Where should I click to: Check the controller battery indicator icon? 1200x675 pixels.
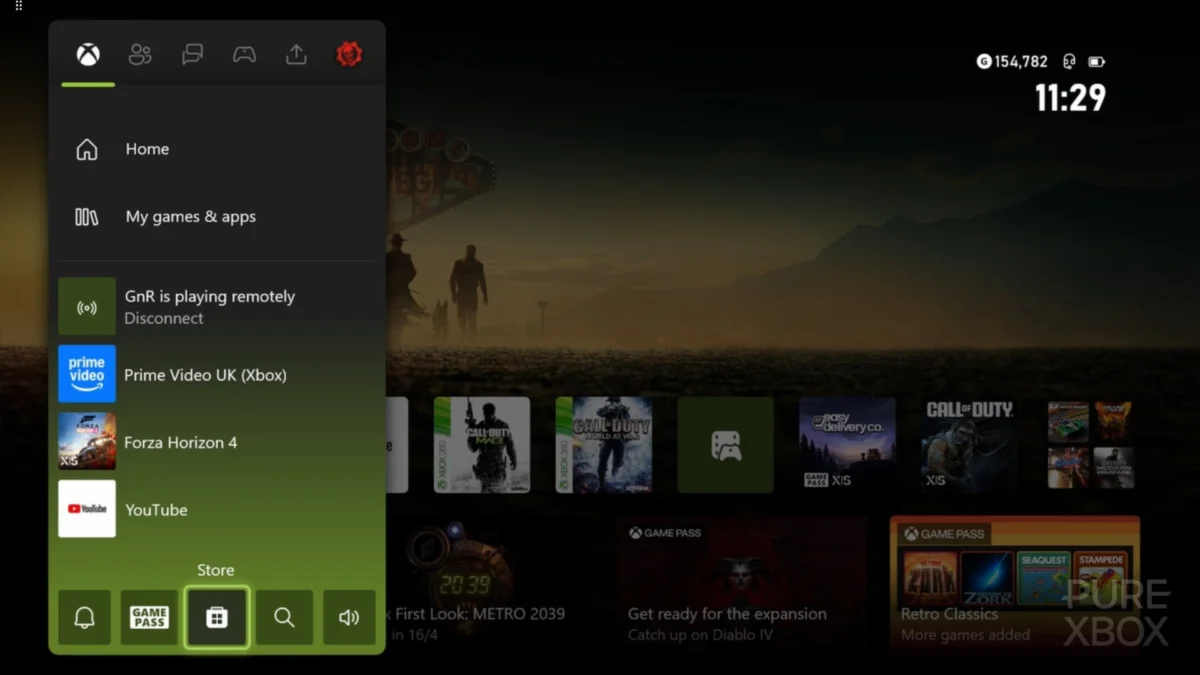click(1097, 61)
